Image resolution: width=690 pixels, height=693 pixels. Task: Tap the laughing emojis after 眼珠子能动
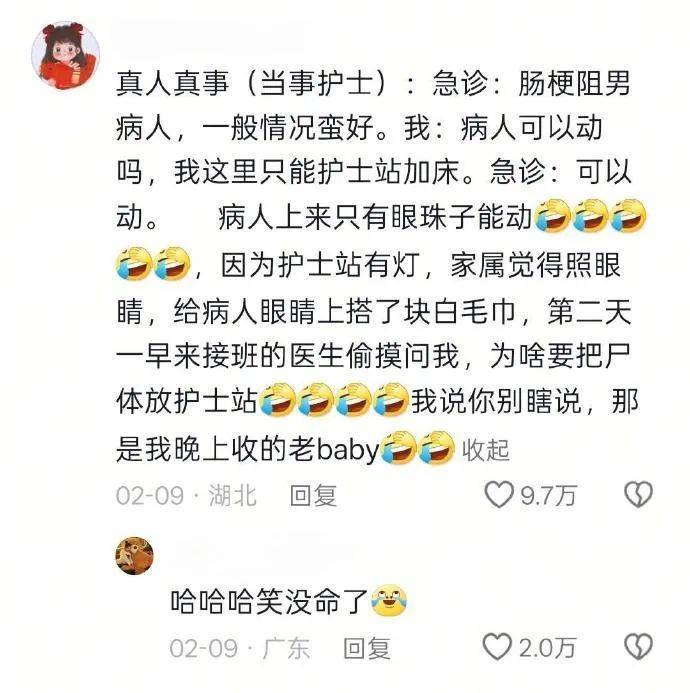point(591,216)
